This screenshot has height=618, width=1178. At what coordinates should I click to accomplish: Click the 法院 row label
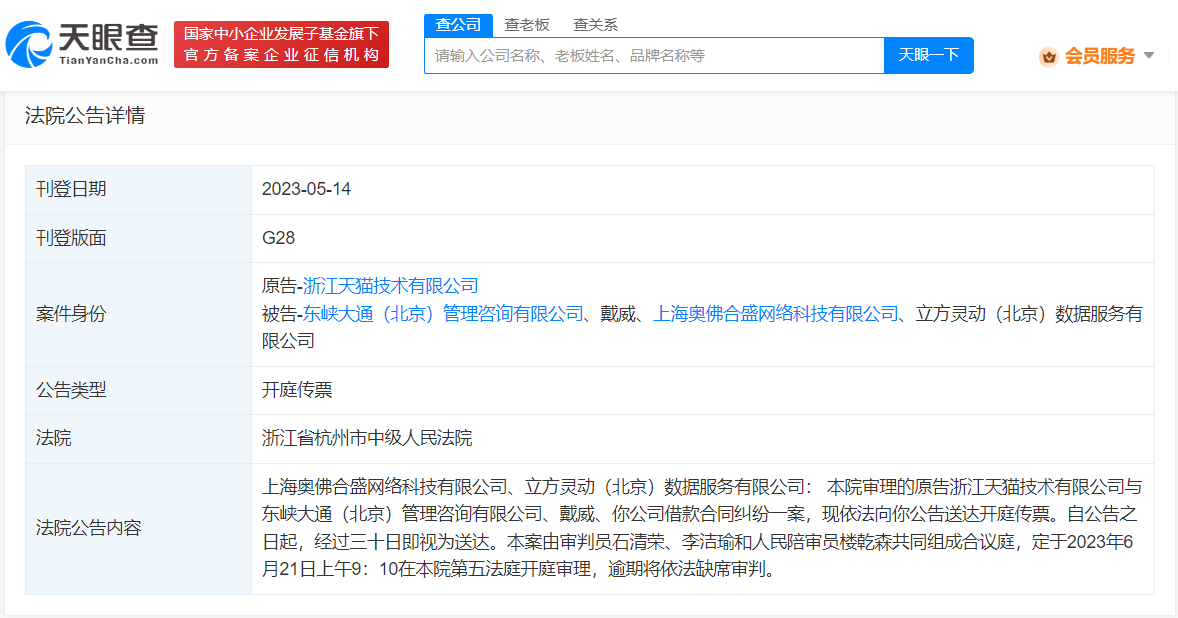coord(54,438)
